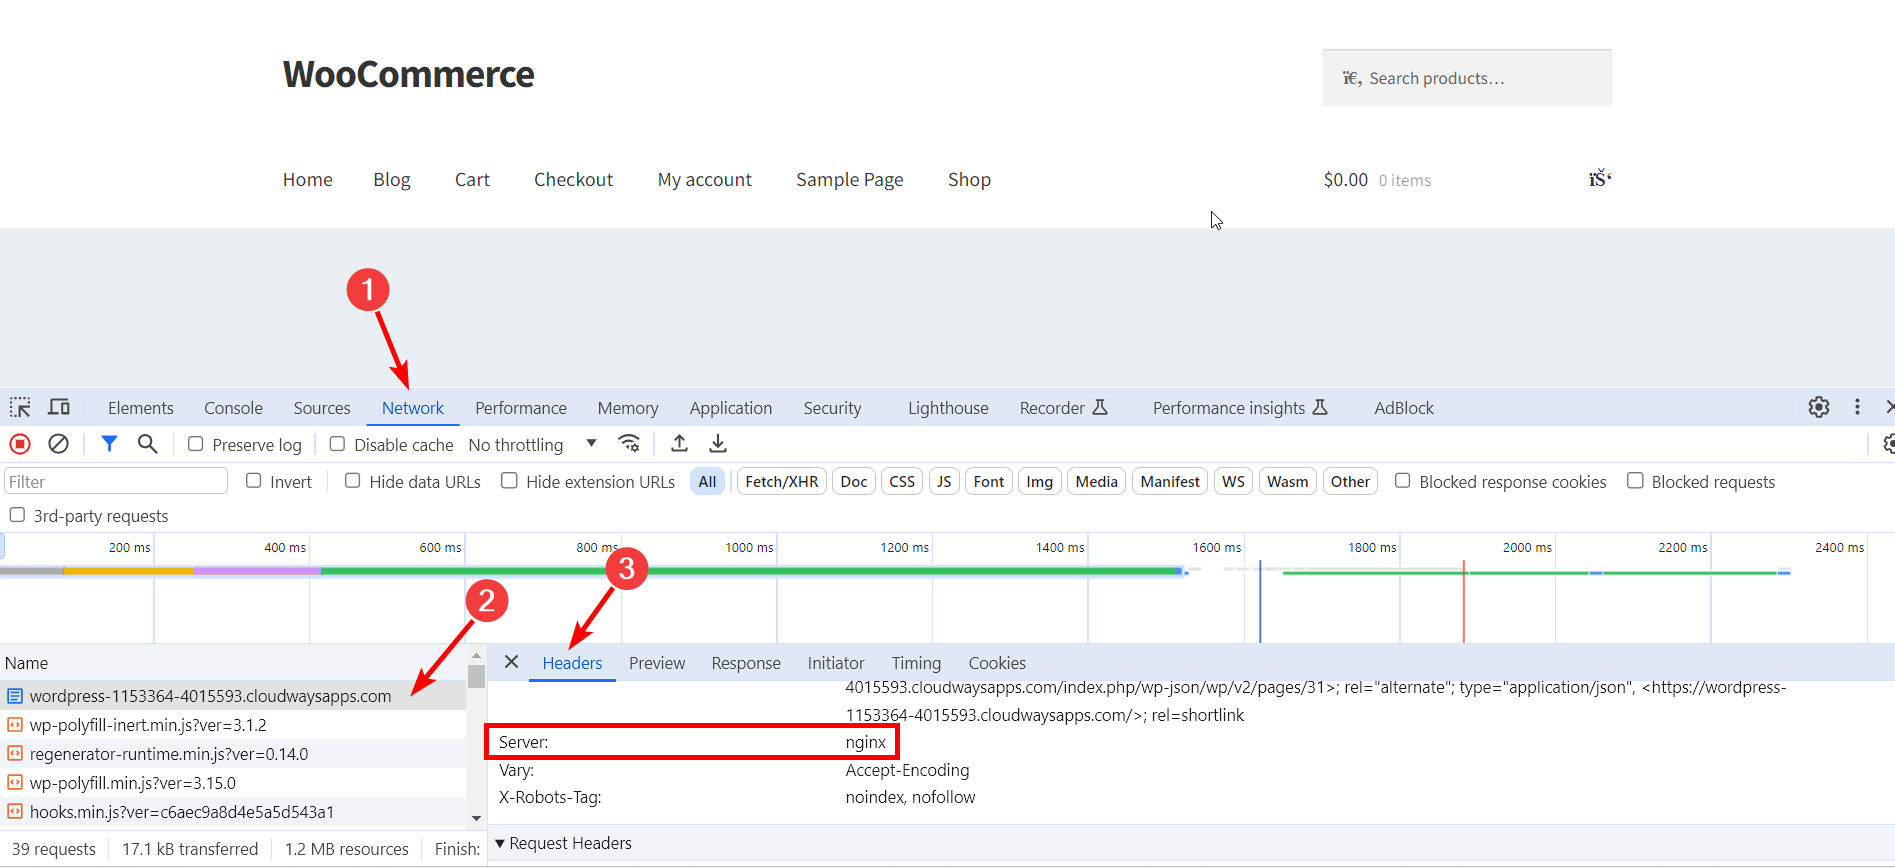Enable 3rd-party requests checkbox

(x=17, y=515)
